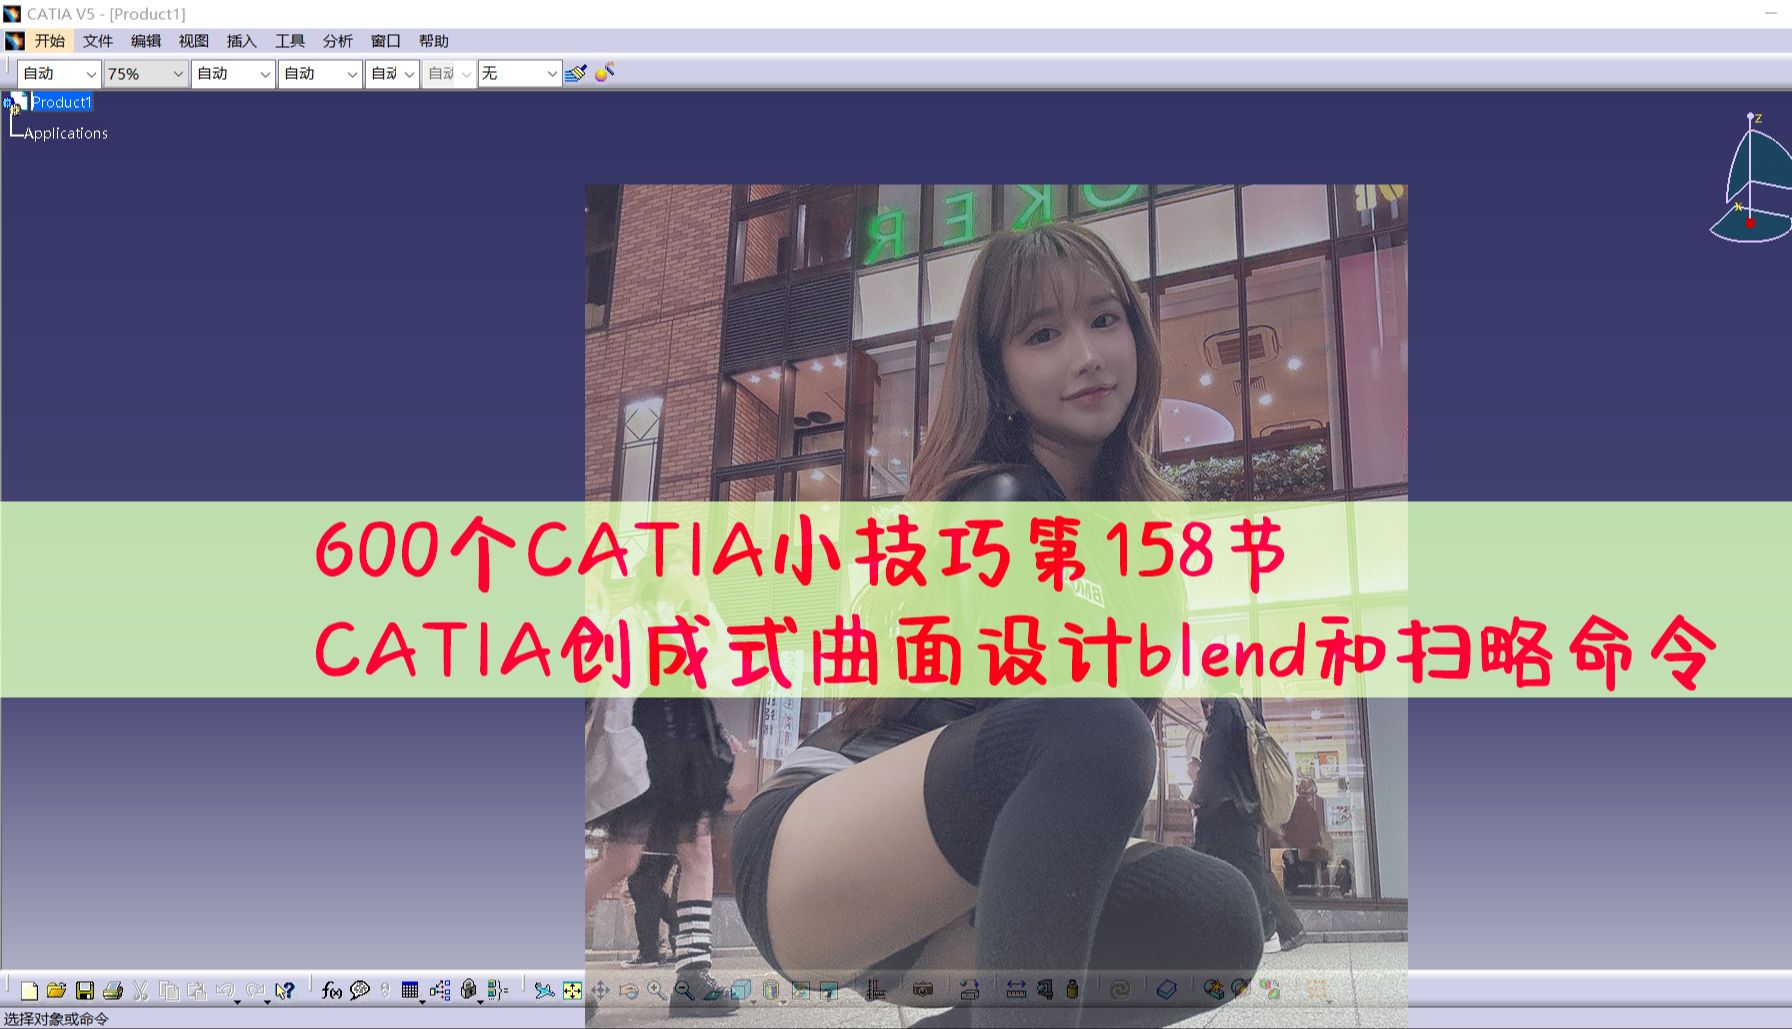Select the Measure Between tool
1792x1029 pixels.
coord(1016,990)
